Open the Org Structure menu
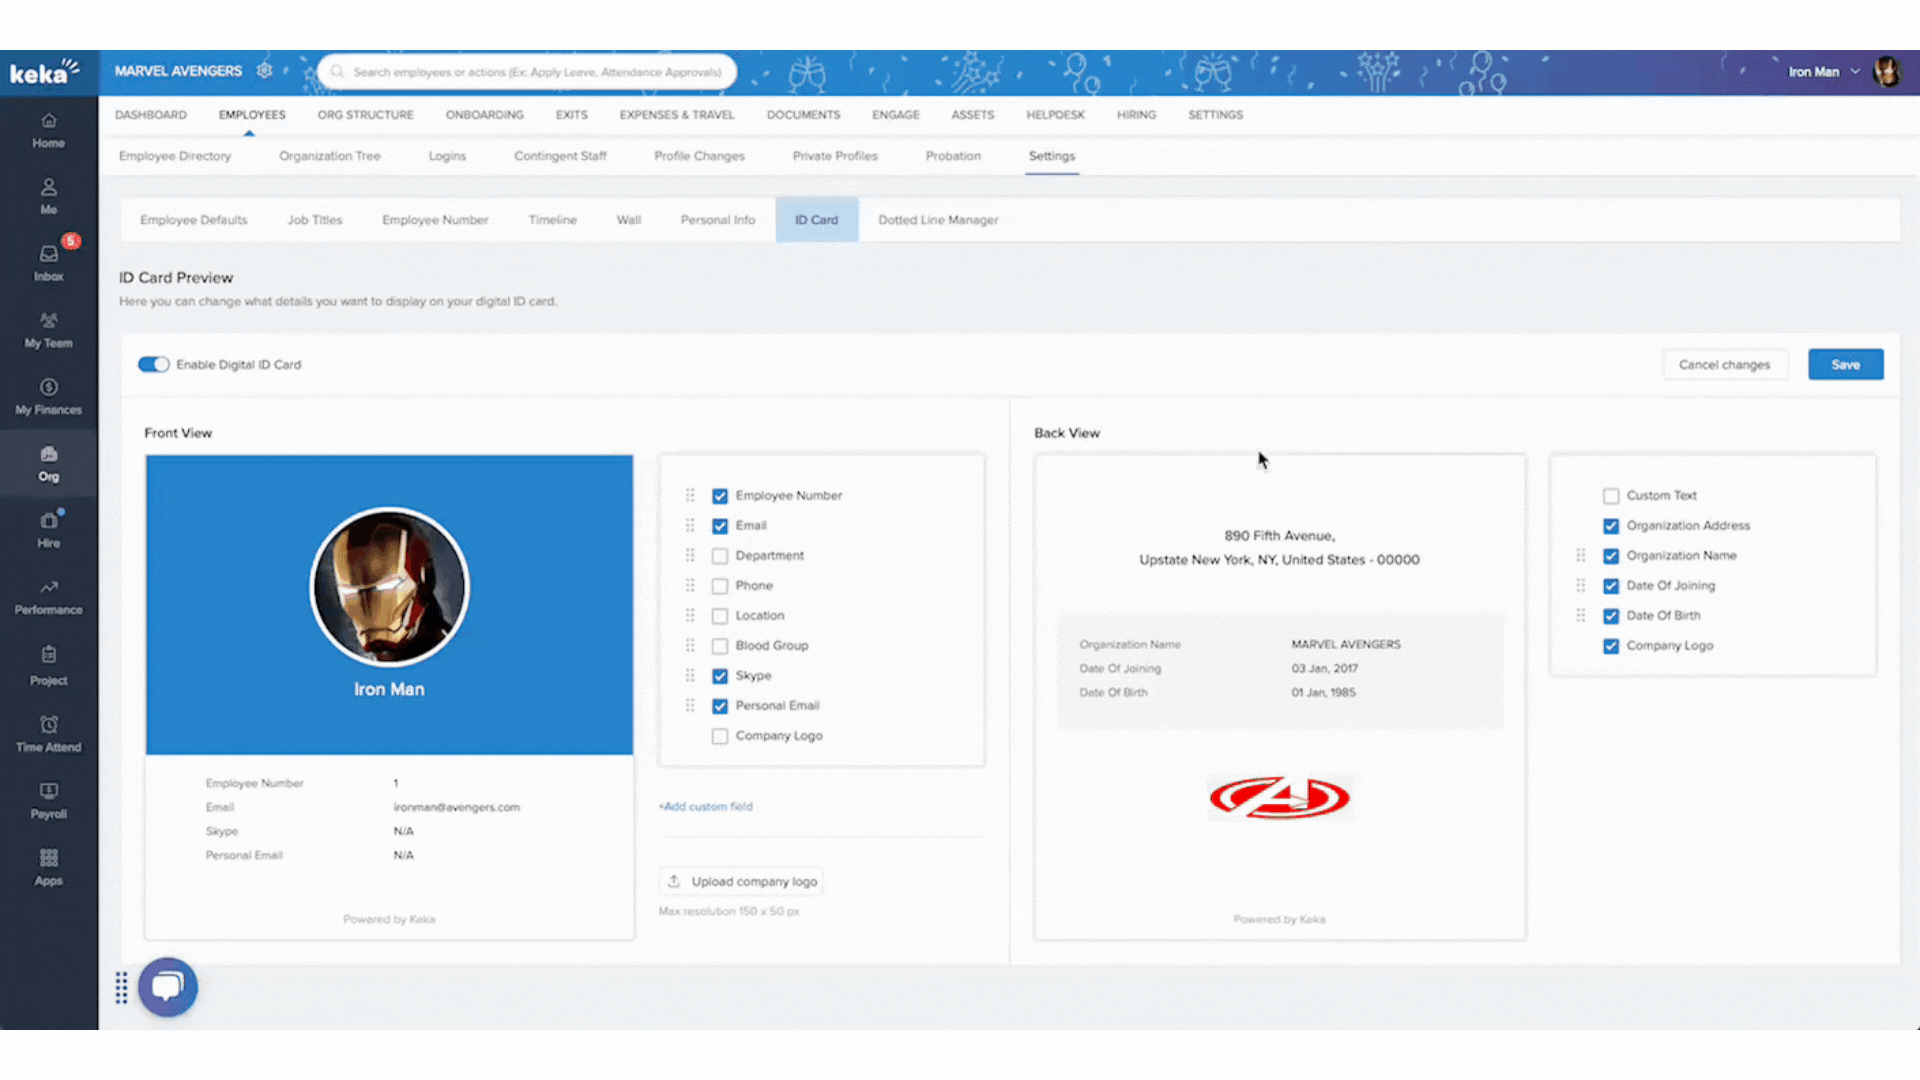 point(365,115)
